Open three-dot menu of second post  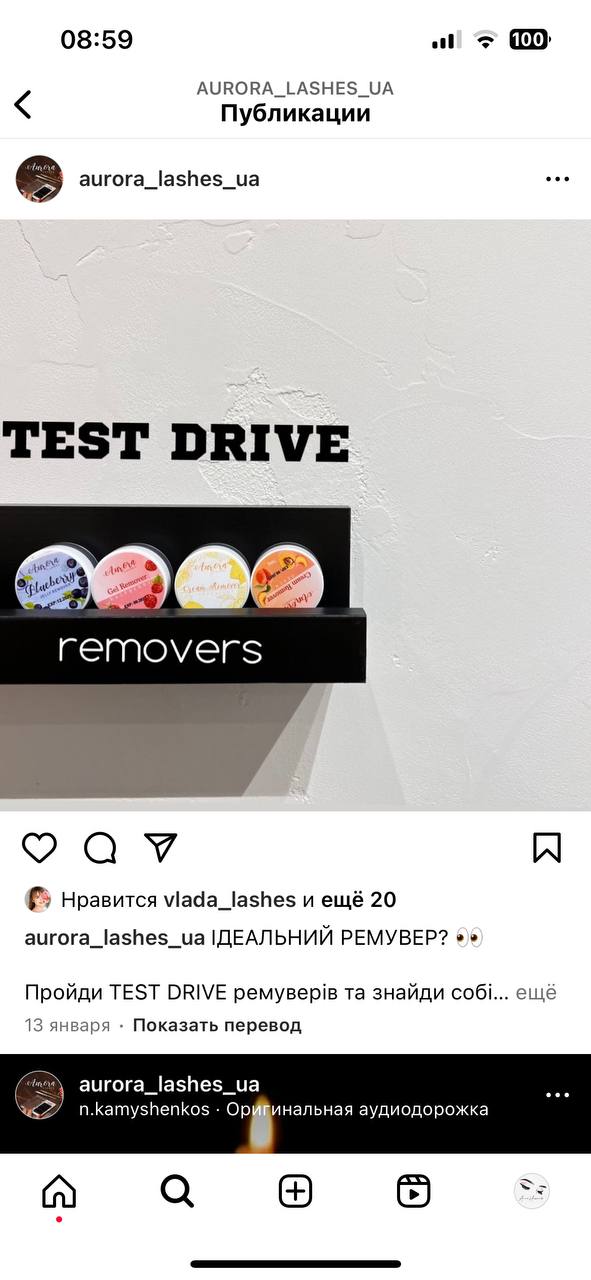point(557,1095)
